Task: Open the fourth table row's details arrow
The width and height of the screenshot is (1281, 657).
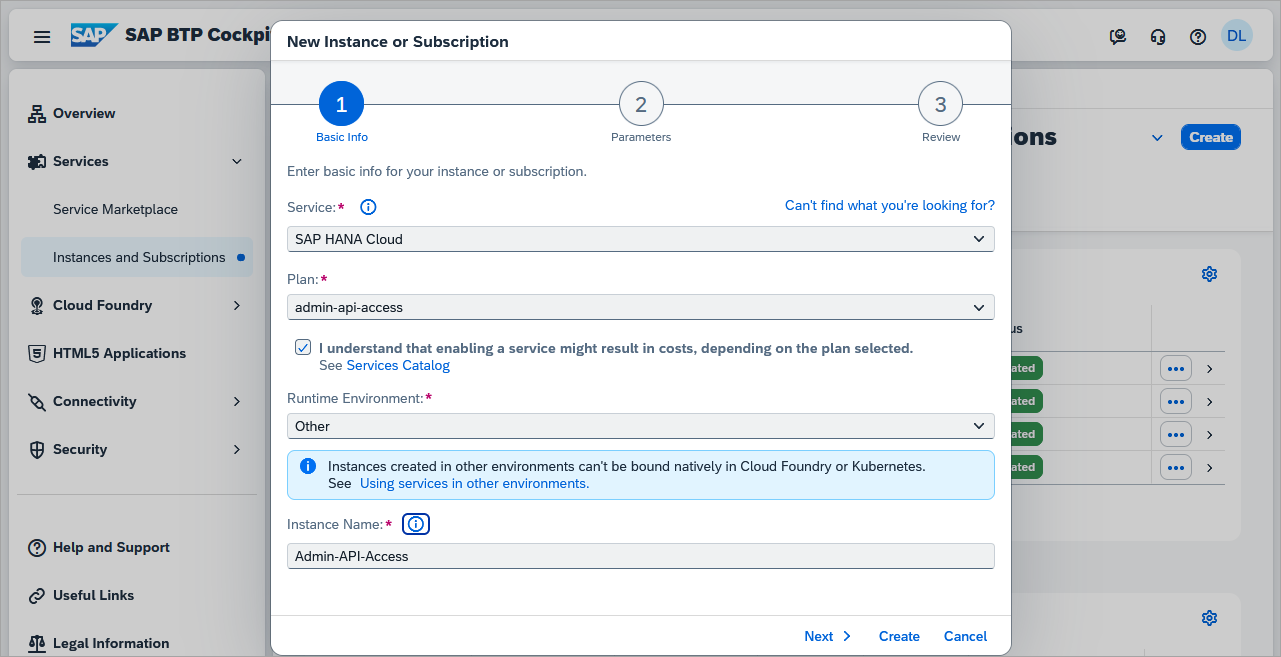Action: (1210, 467)
